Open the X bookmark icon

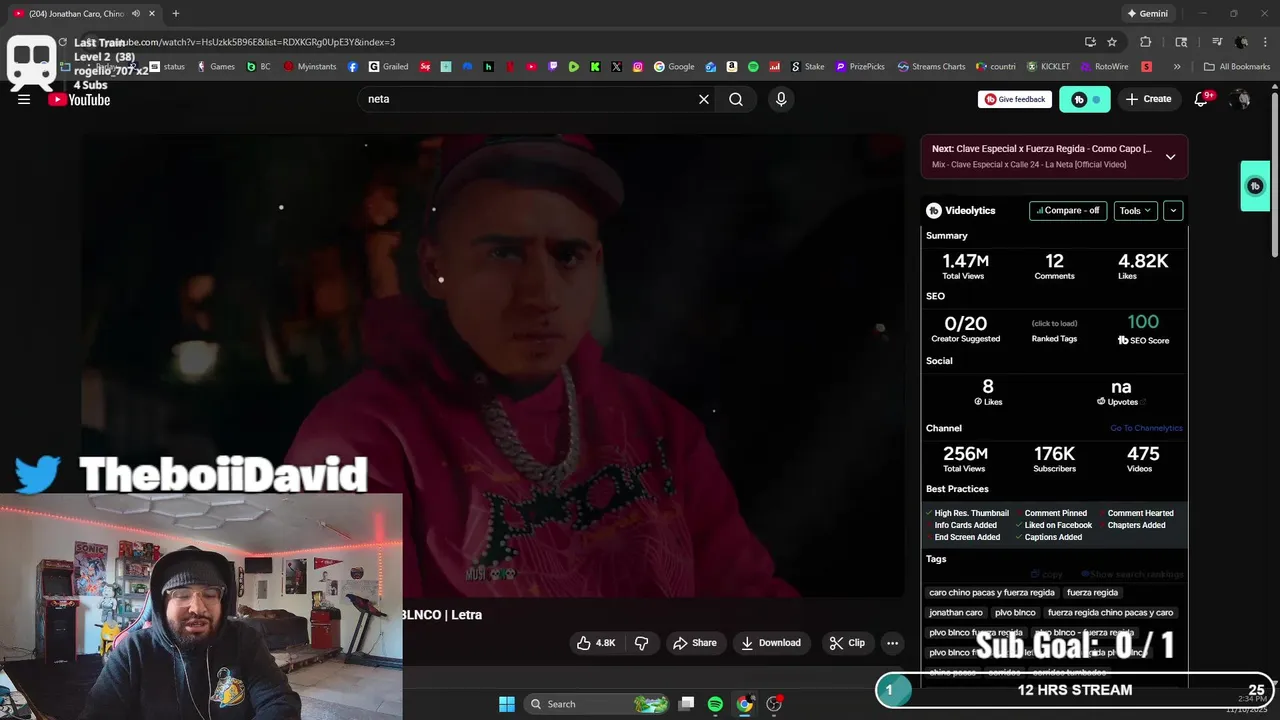tap(616, 67)
